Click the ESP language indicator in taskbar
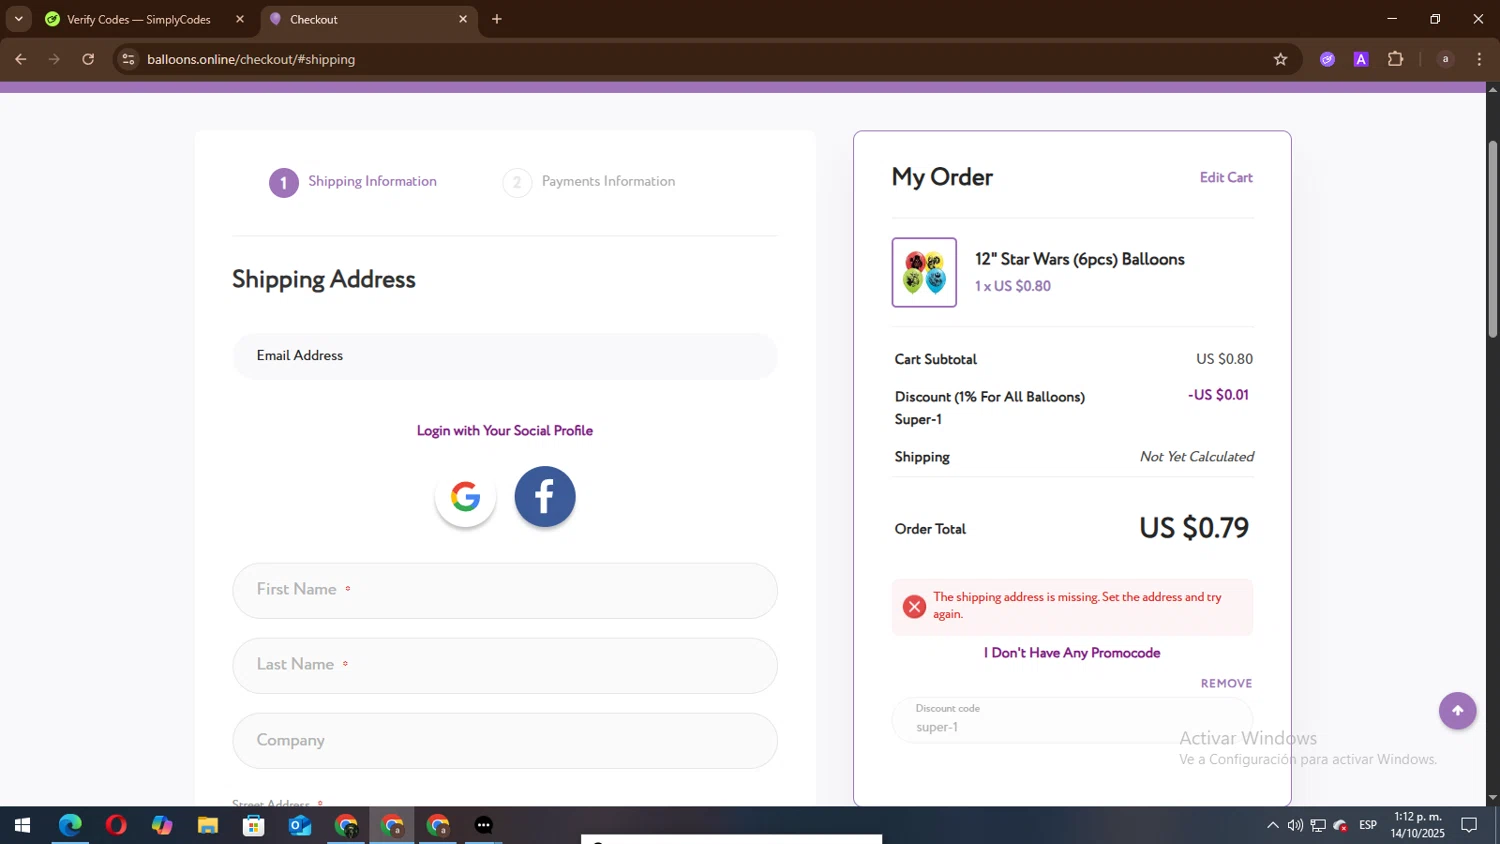Image resolution: width=1500 pixels, height=844 pixels. [x=1368, y=825]
